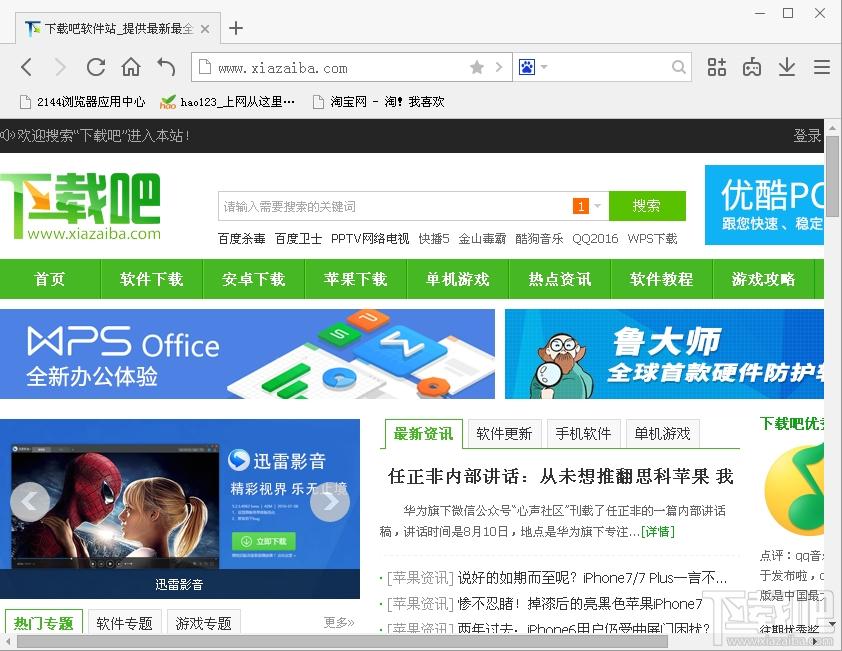Image resolution: width=842 pixels, height=651 pixels.
Task: Open the 百度杀毒 hot search link
Action: pyautogui.click(x=242, y=238)
